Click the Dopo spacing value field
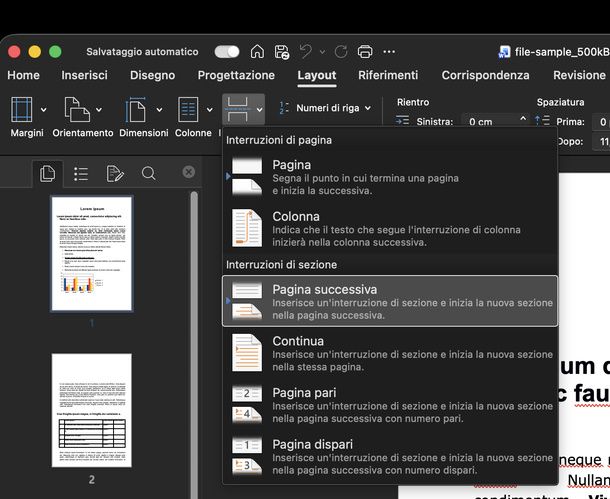The image size is (610, 499). pos(601,141)
